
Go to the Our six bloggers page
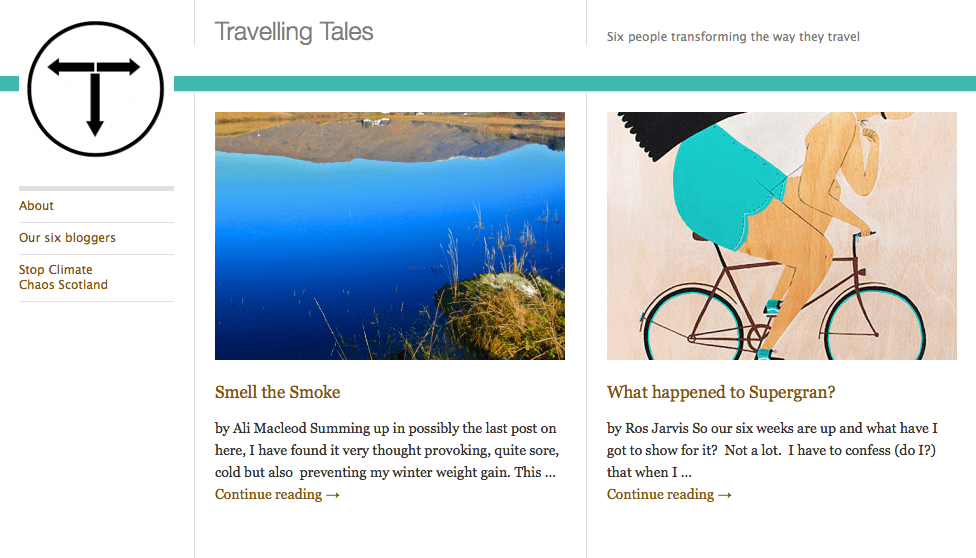click(x=67, y=238)
